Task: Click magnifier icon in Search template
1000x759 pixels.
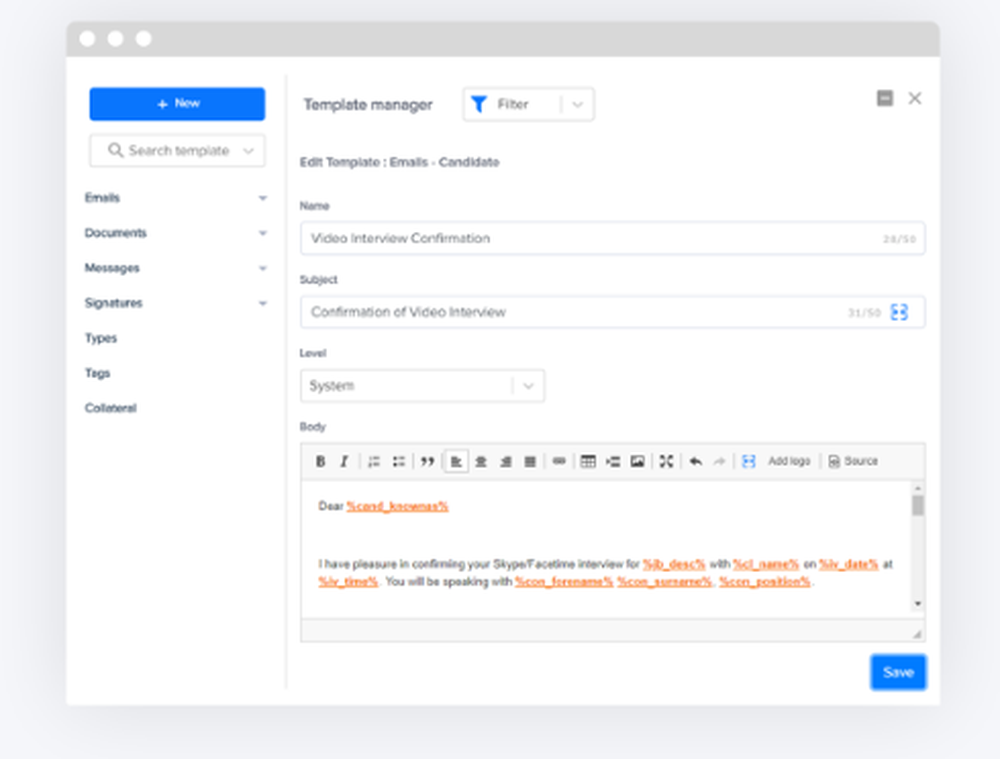Action: 115,151
